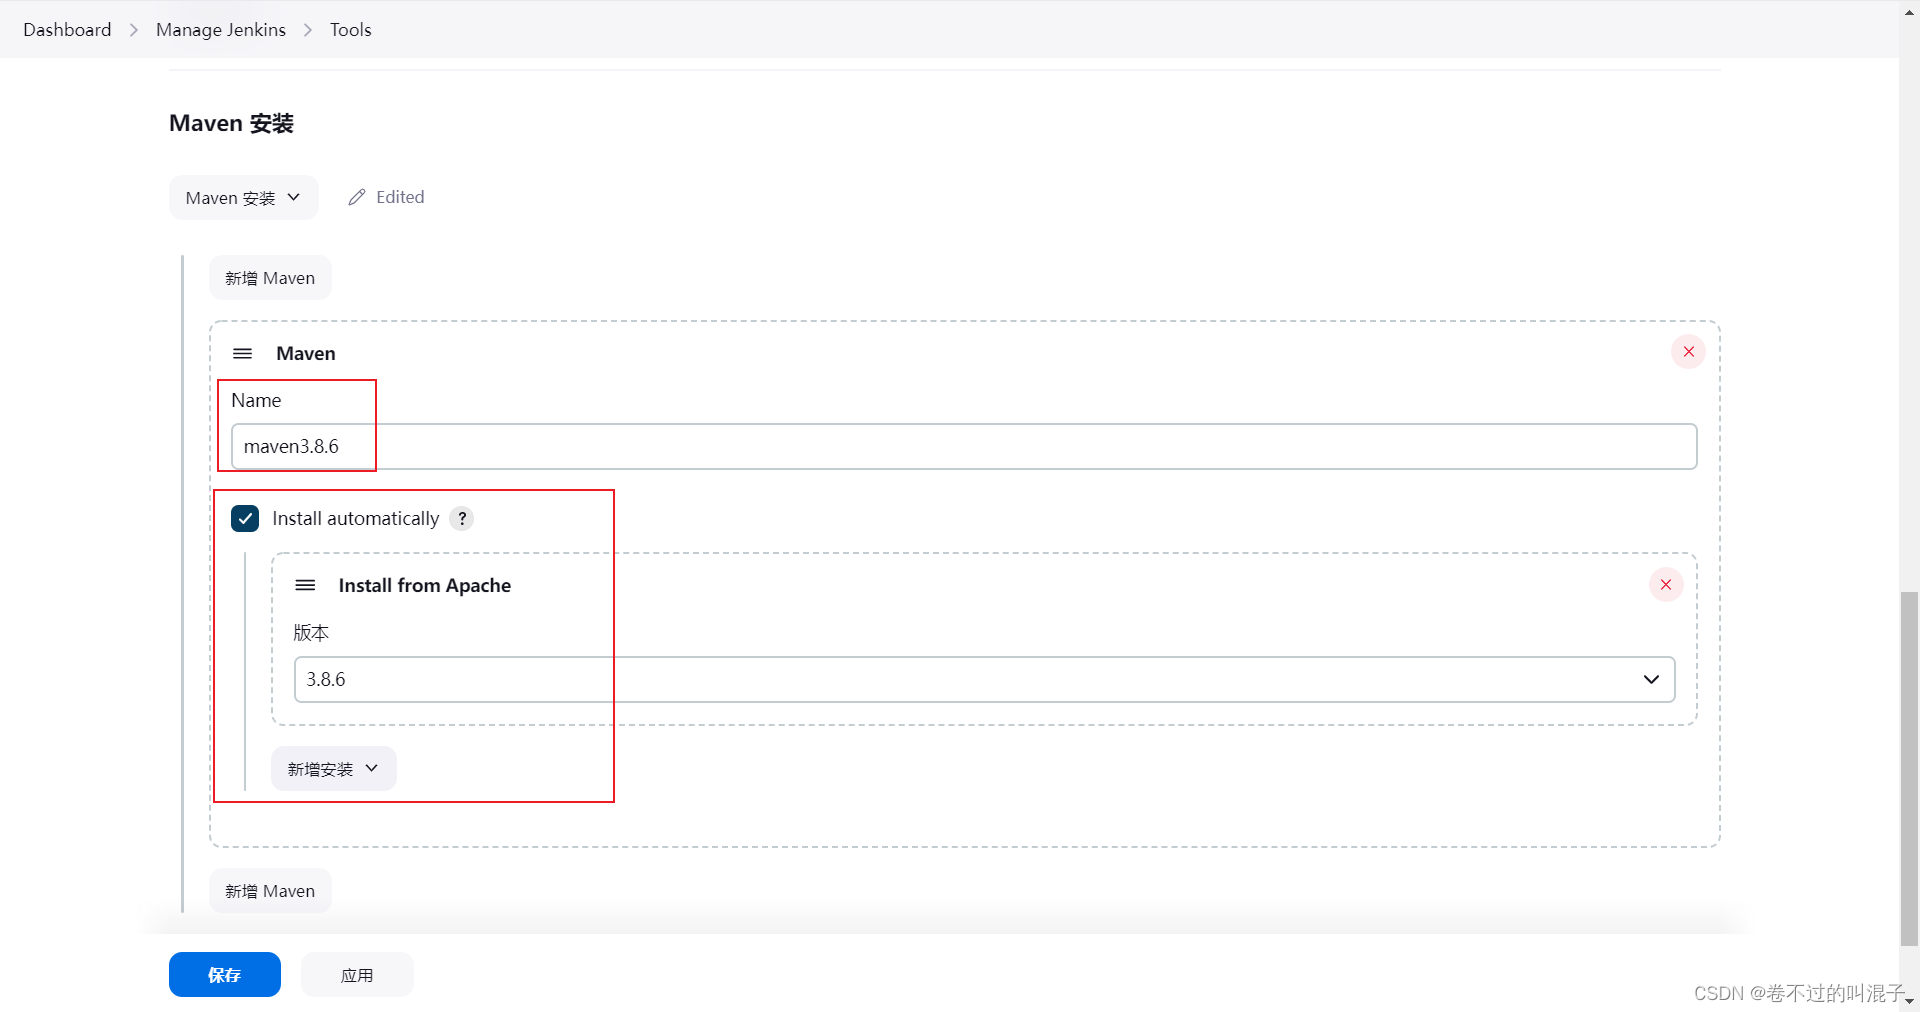This screenshot has height=1012, width=1920.
Task: Expand the Maven 安装 dropdown button
Action: (244, 198)
